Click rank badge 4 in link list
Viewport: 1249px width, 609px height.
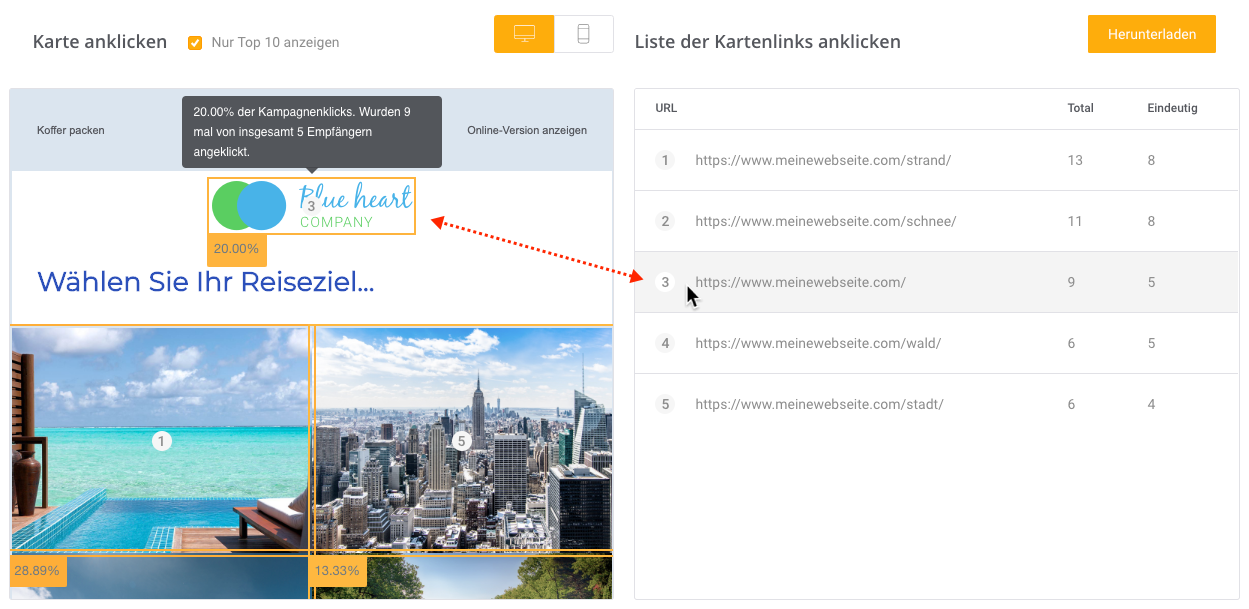(665, 343)
